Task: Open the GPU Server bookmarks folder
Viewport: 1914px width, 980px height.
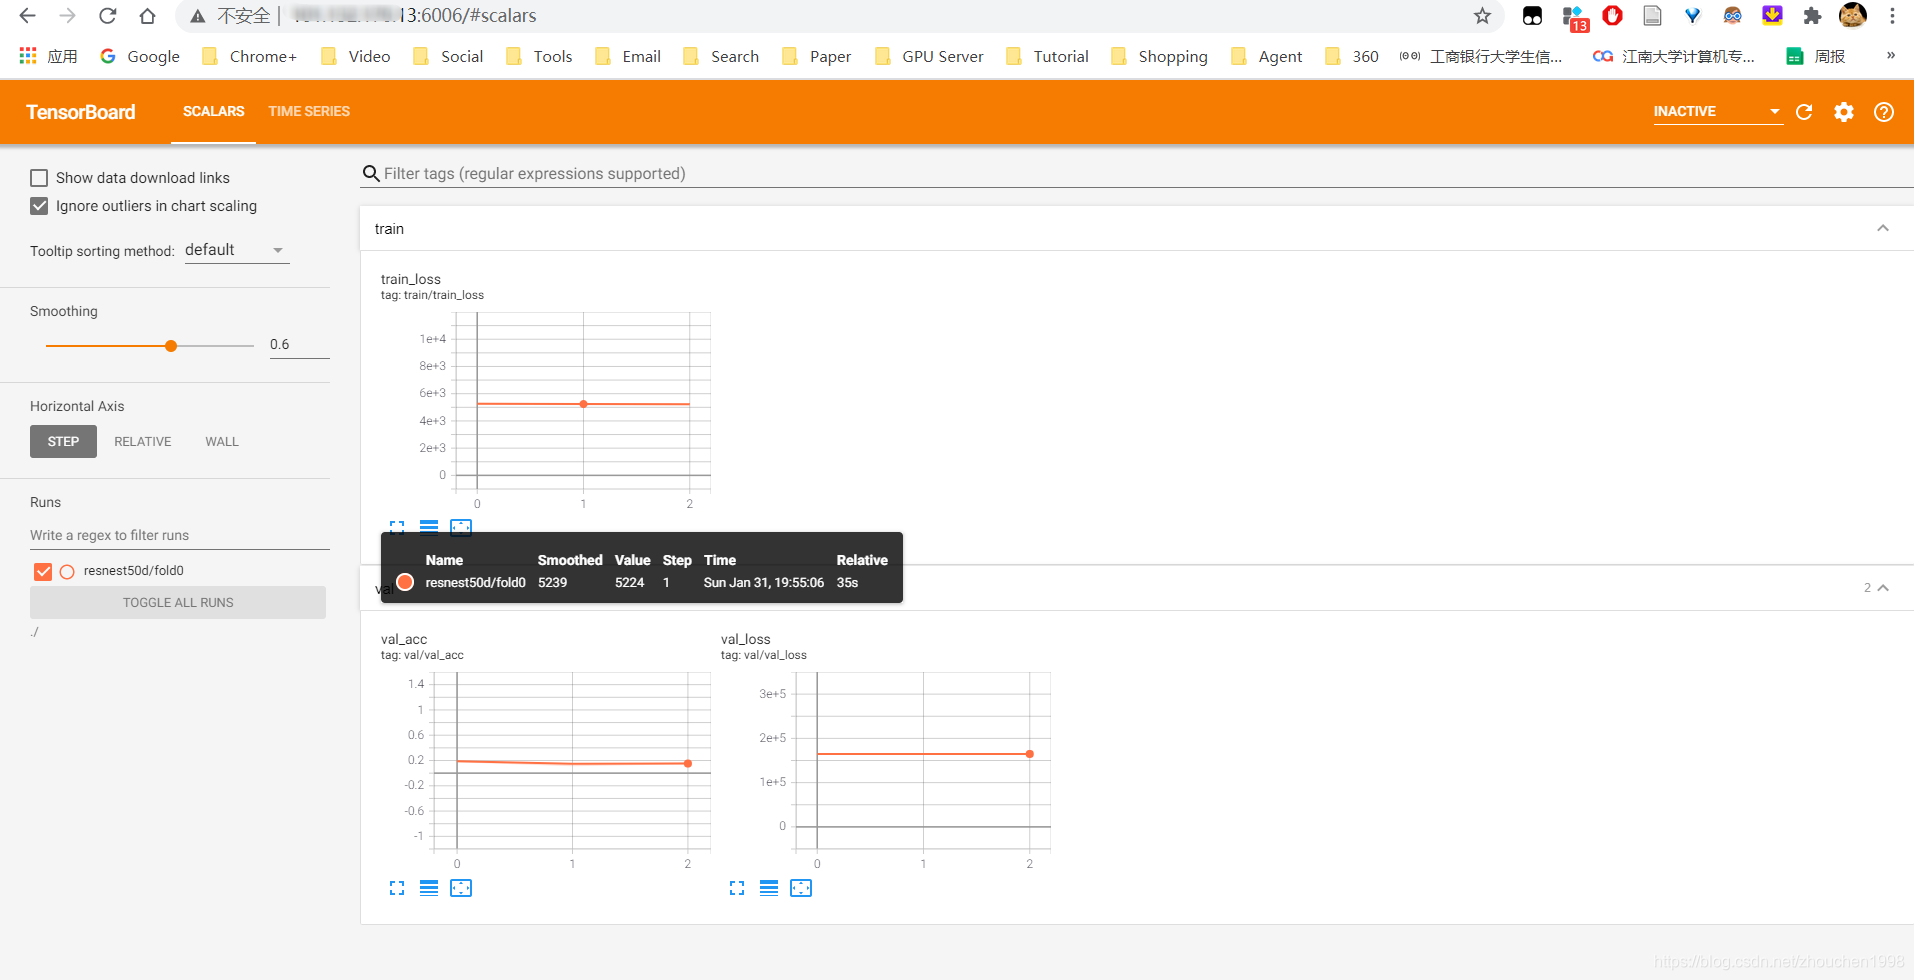Action: [929, 57]
